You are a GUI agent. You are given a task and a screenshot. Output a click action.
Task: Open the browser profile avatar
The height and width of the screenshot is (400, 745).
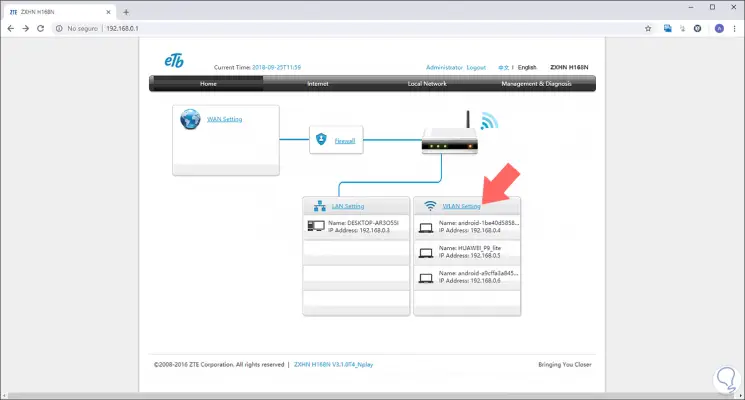719,29
